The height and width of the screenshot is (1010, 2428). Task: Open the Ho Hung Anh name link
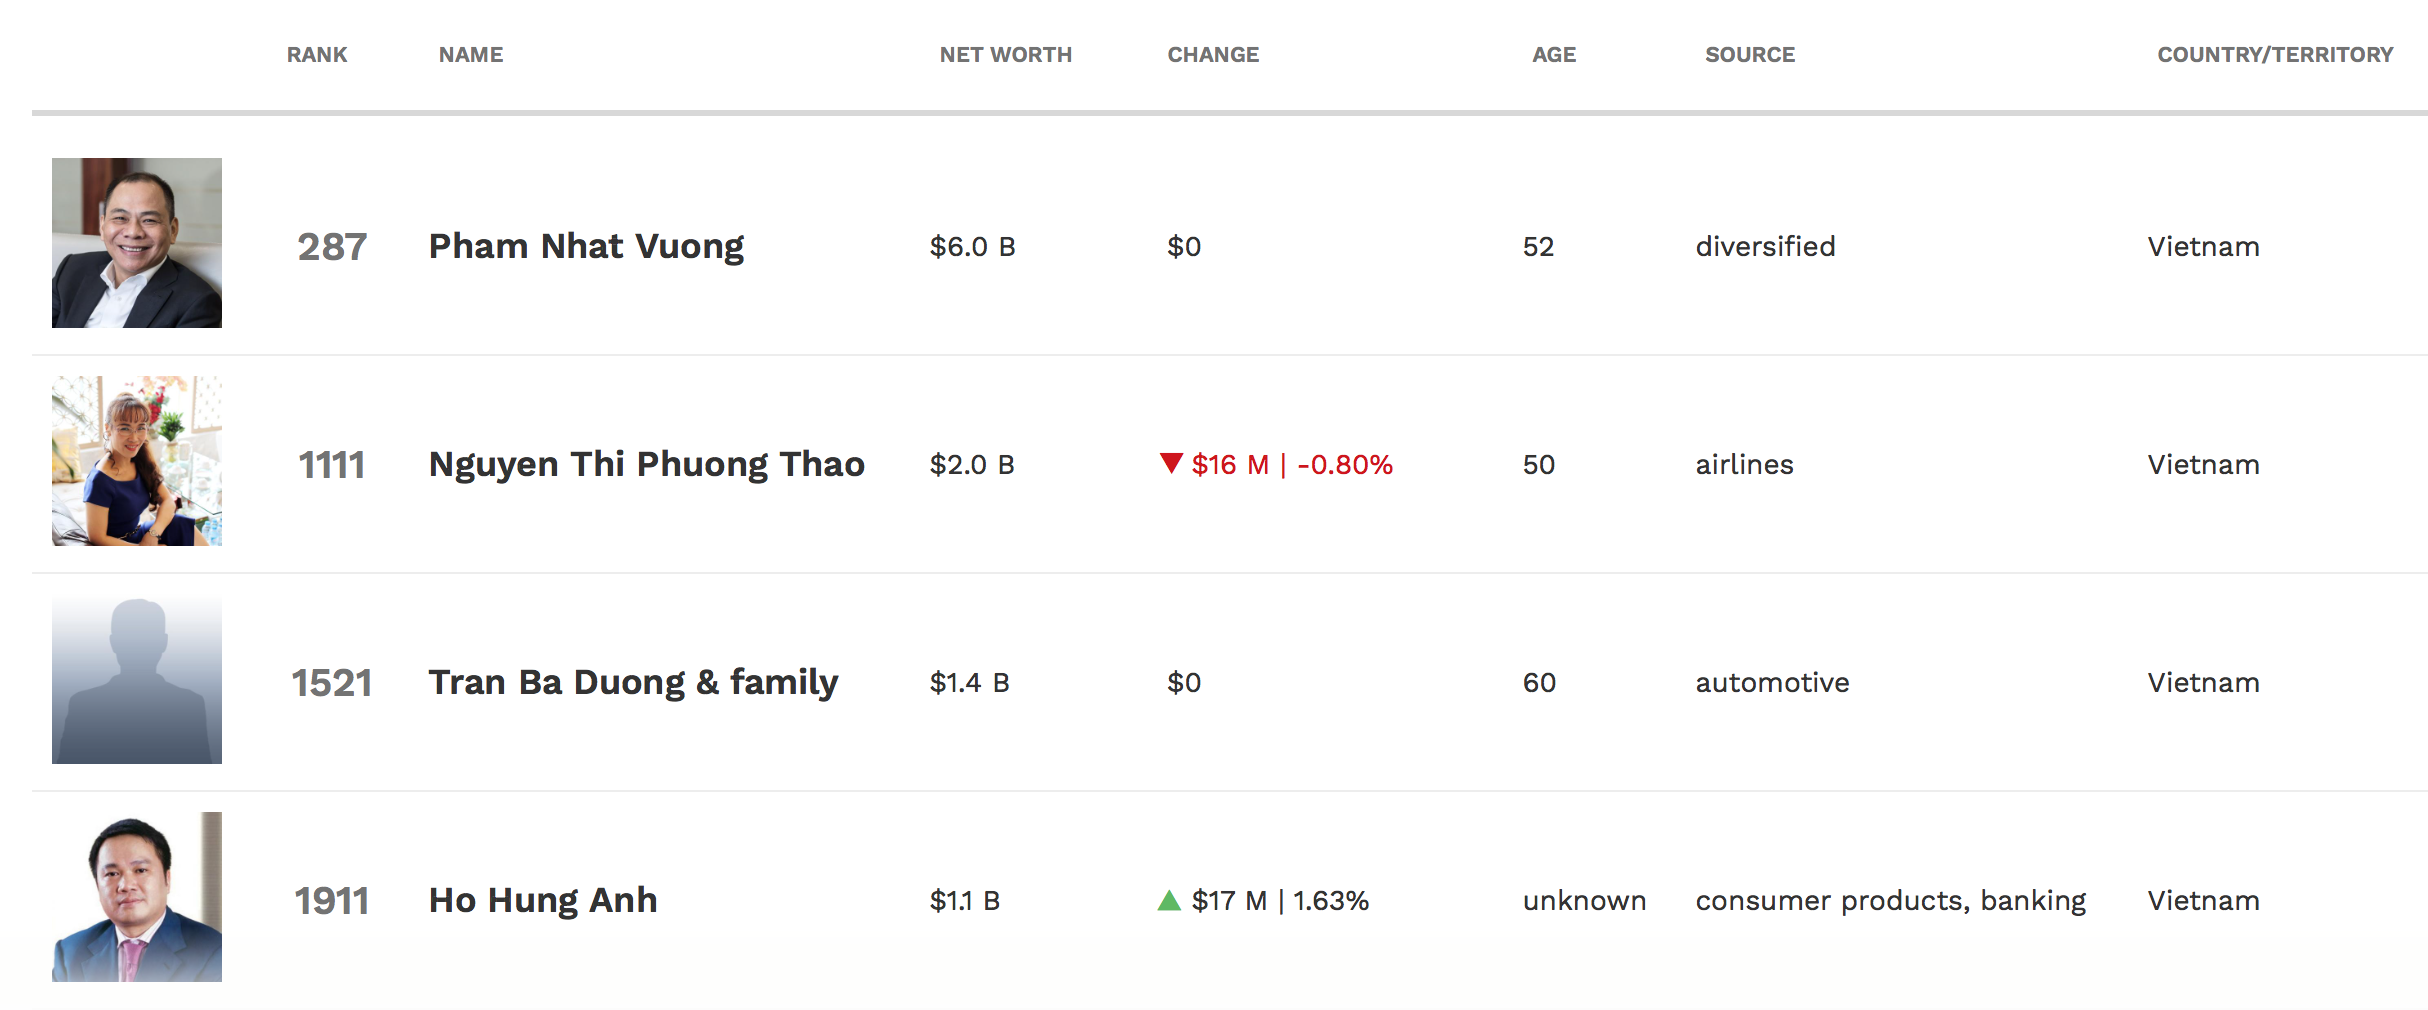543,901
